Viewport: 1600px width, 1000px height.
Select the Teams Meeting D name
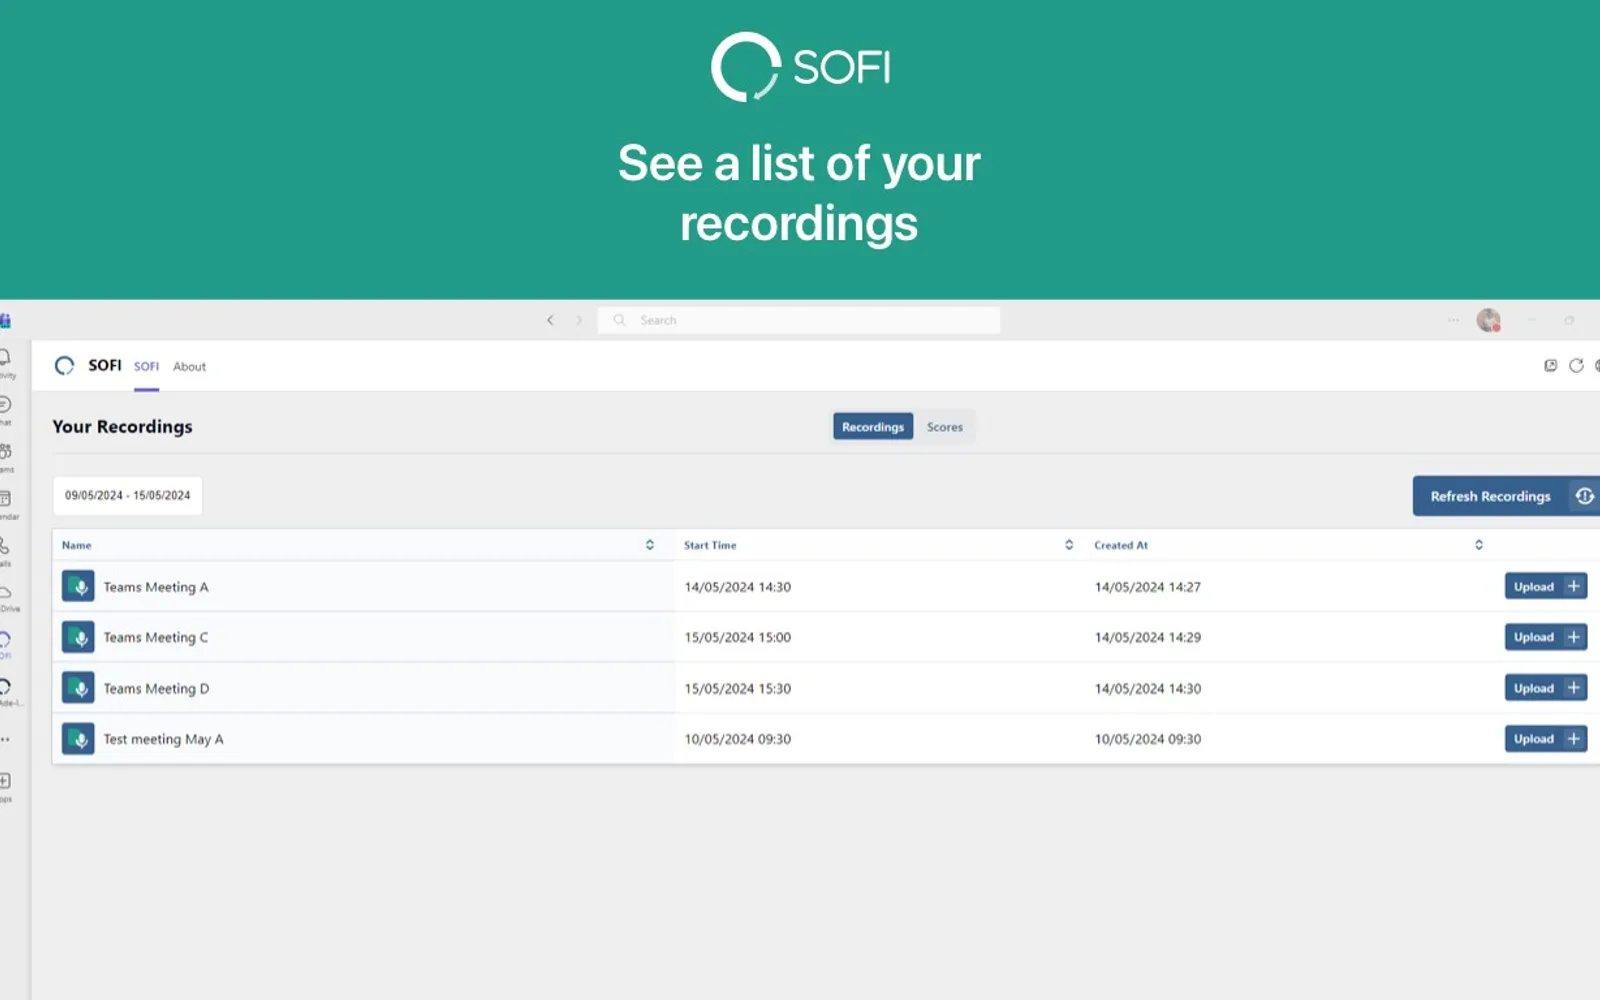click(x=157, y=689)
